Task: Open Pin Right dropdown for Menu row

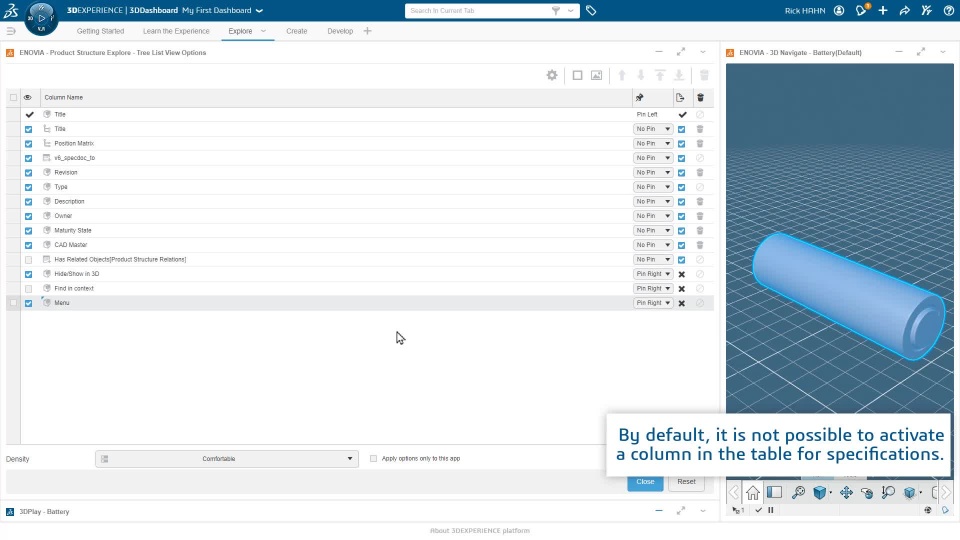Action: tap(653, 303)
